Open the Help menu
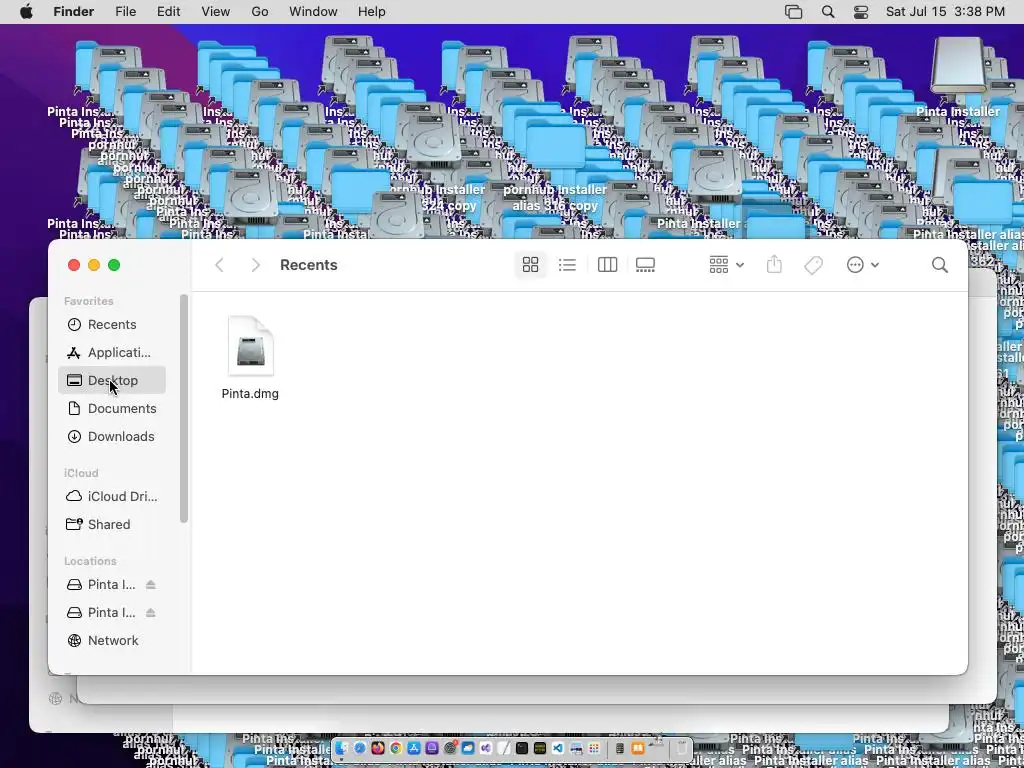This screenshot has height=768, width=1024. pyautogui.click(x=372, y=12)
